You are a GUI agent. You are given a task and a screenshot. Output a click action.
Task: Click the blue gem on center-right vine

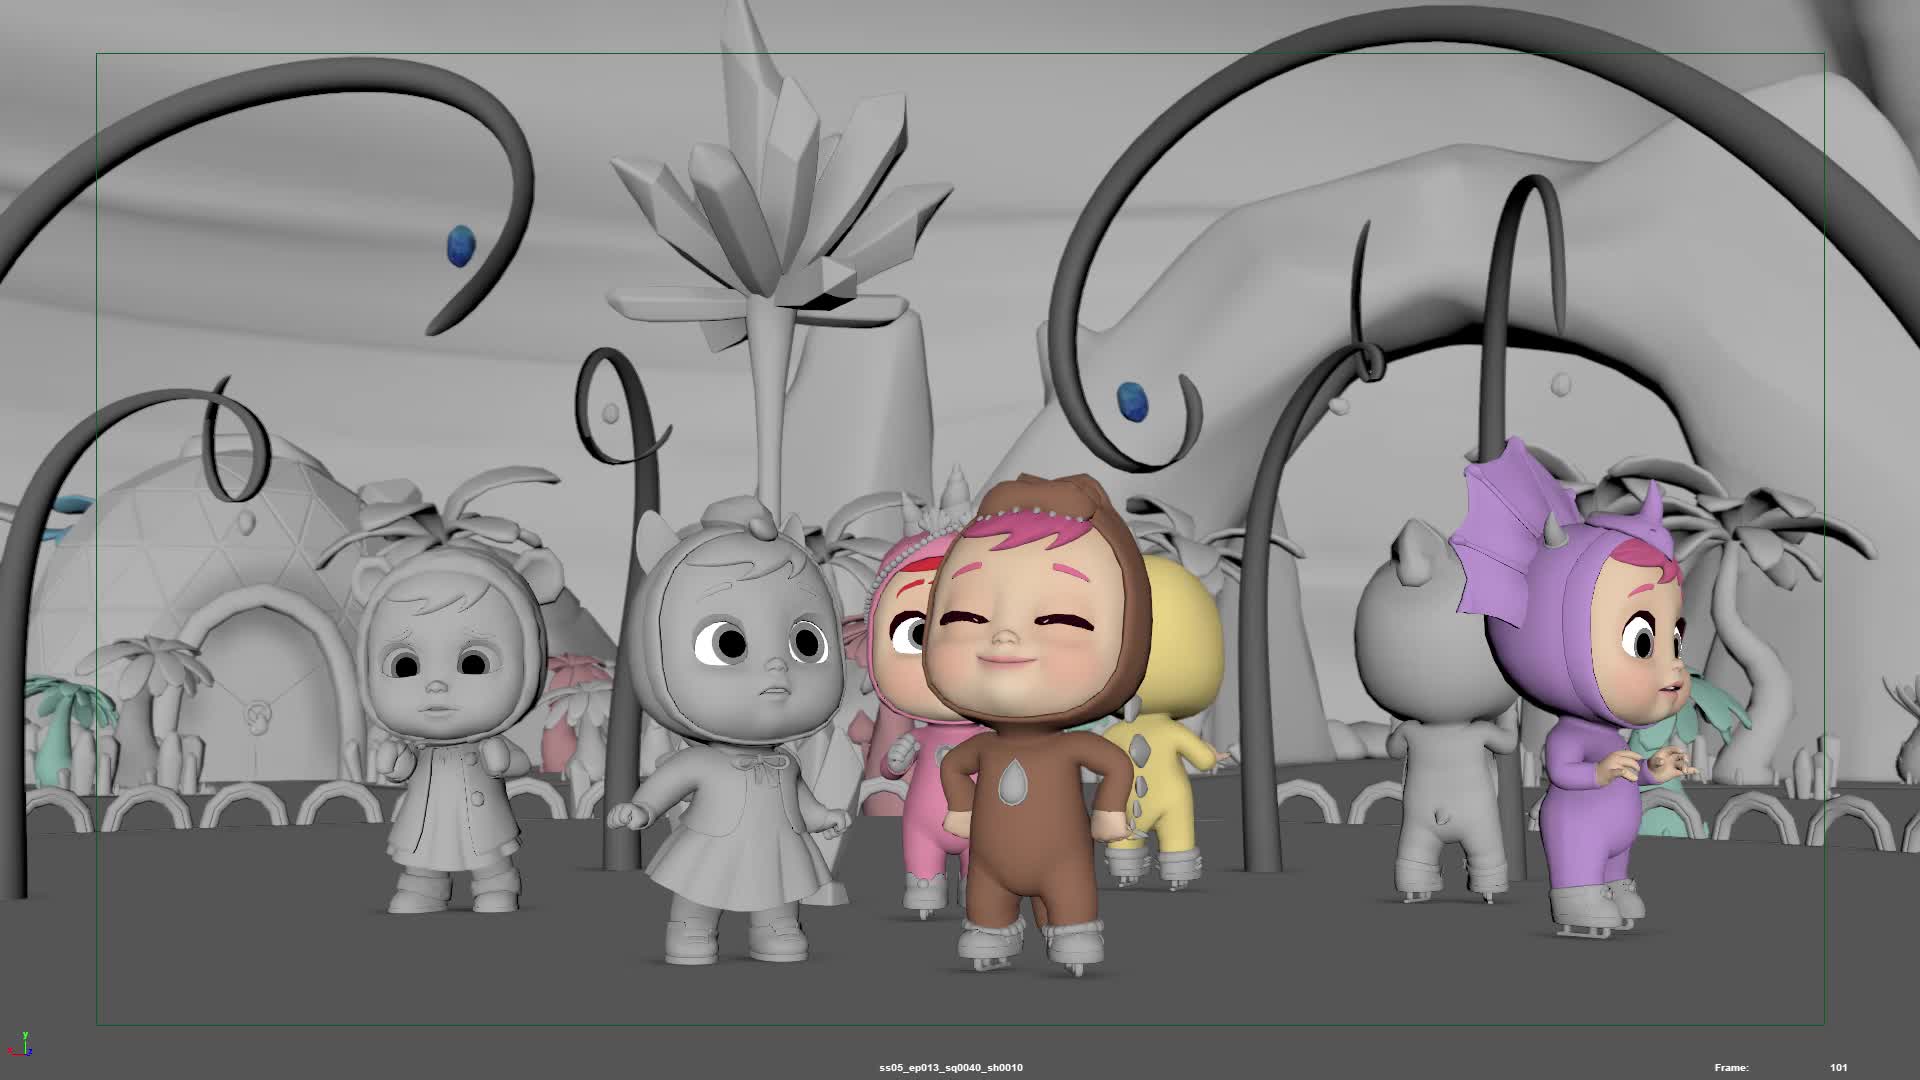pos(1132,401)
